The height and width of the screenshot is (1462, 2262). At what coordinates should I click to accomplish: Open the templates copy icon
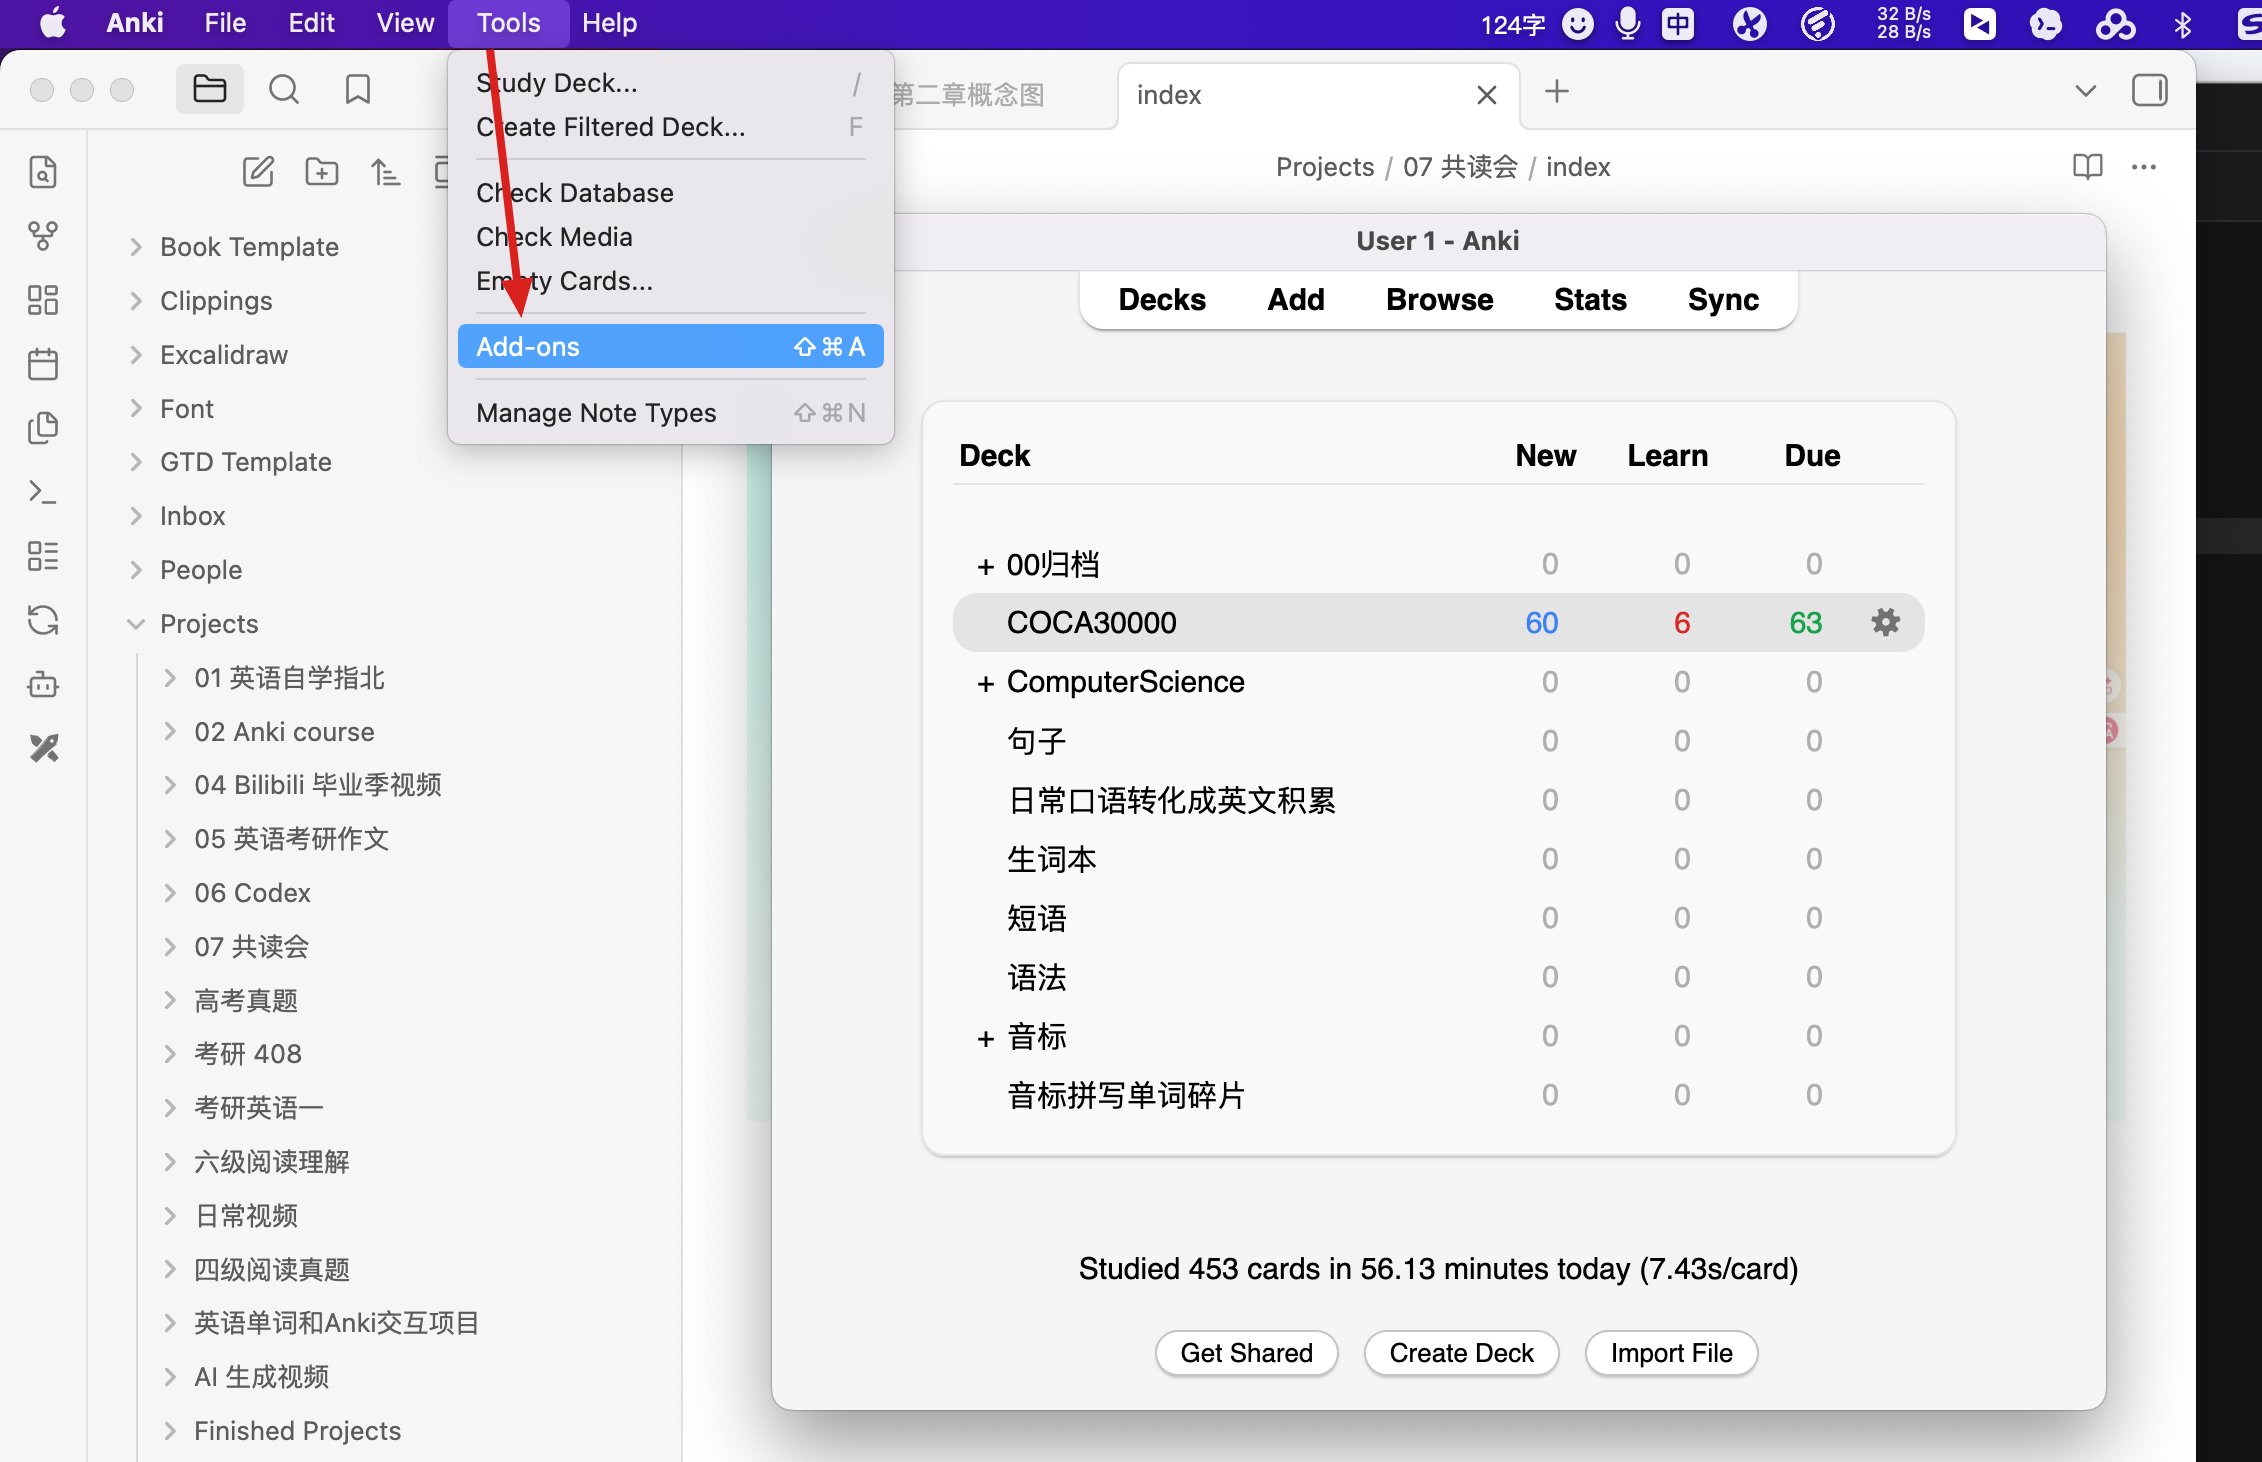(x=43, y=428)
